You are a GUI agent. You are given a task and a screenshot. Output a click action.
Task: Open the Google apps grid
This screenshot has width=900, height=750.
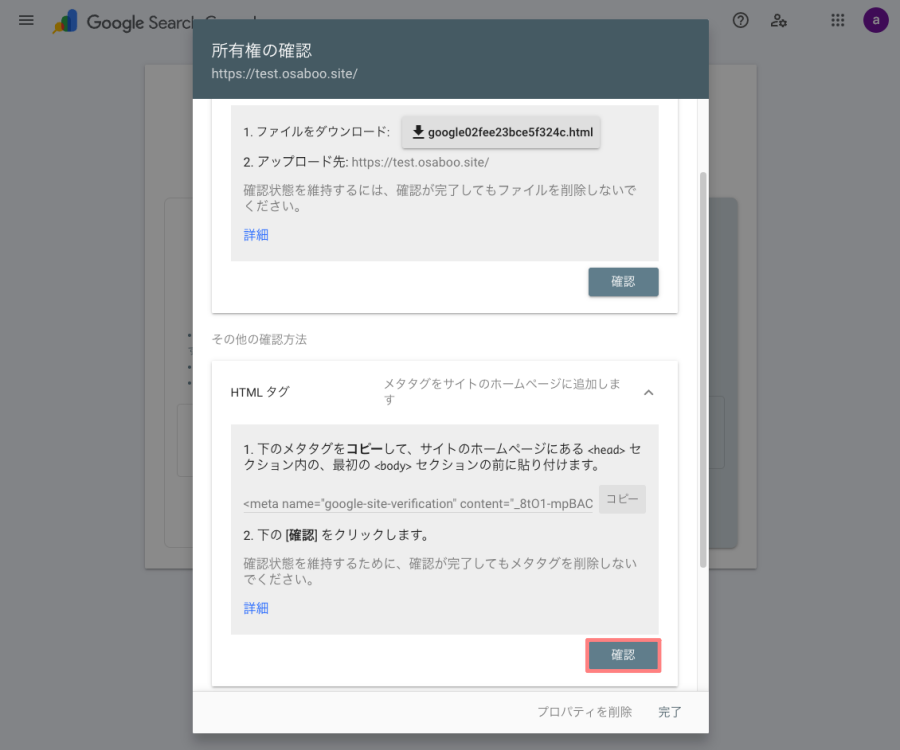pos(837,21)
